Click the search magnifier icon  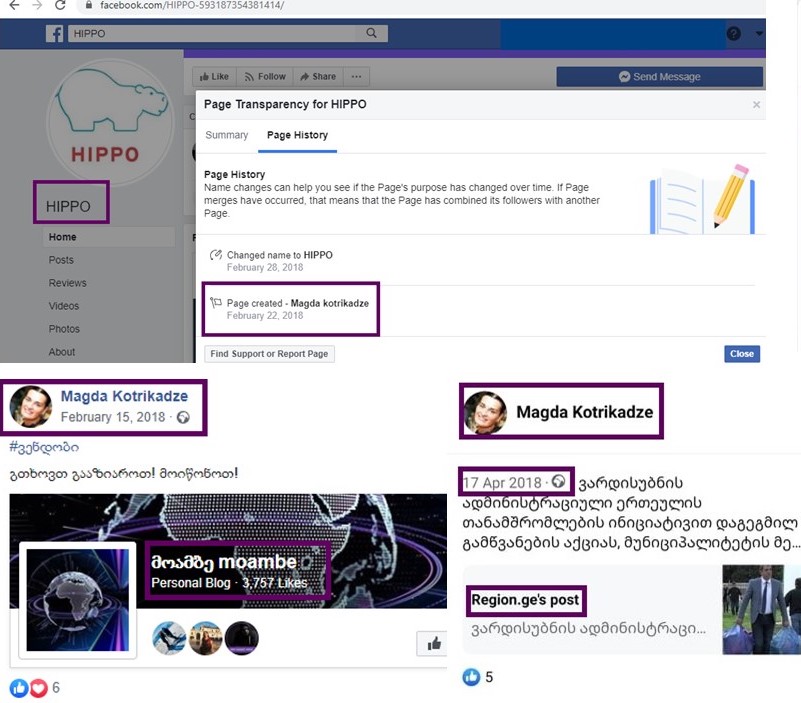[x=371, y=33]
